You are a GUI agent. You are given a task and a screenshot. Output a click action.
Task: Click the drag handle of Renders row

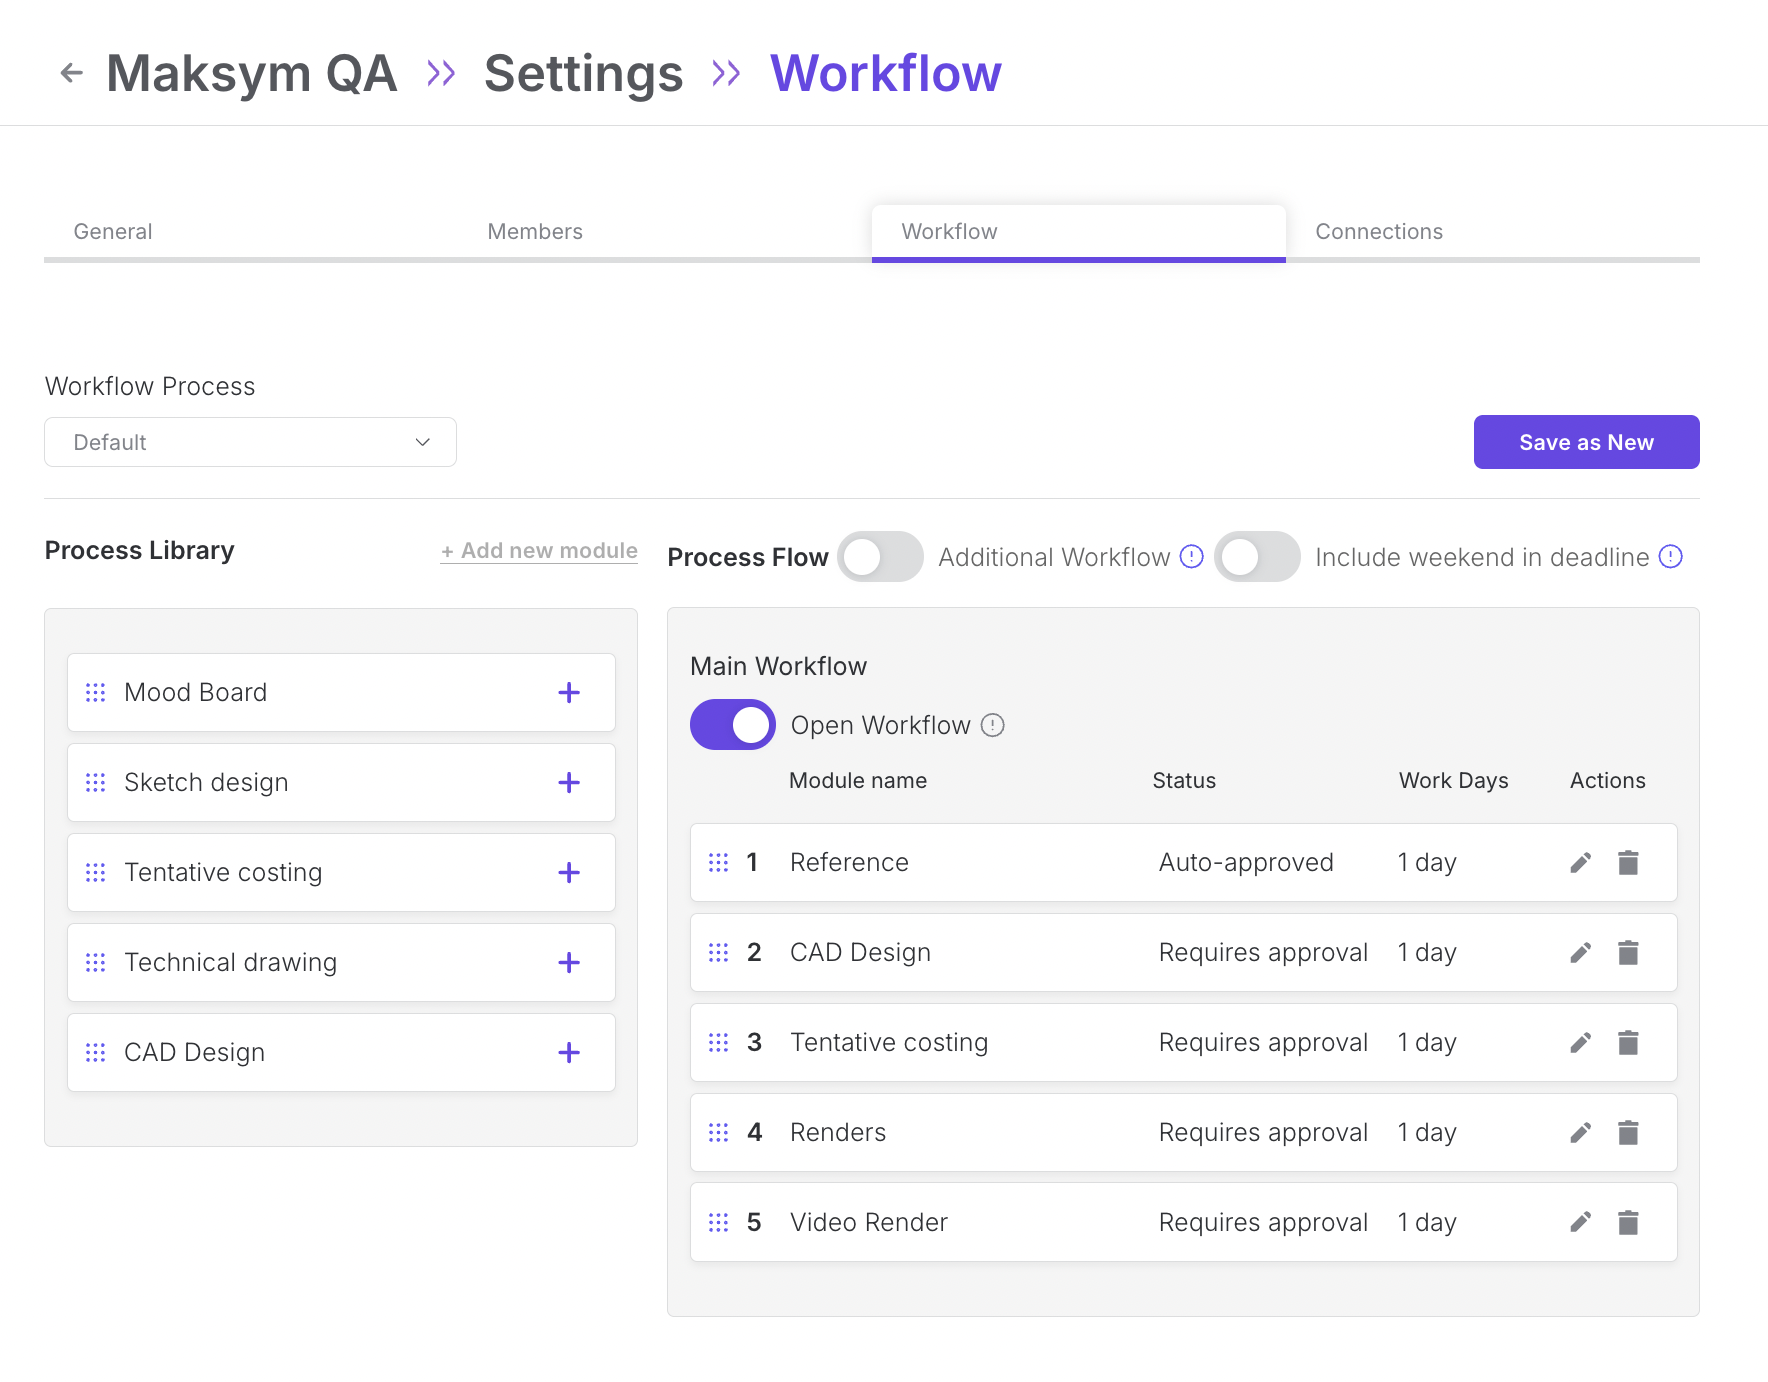pos(718,1133)
